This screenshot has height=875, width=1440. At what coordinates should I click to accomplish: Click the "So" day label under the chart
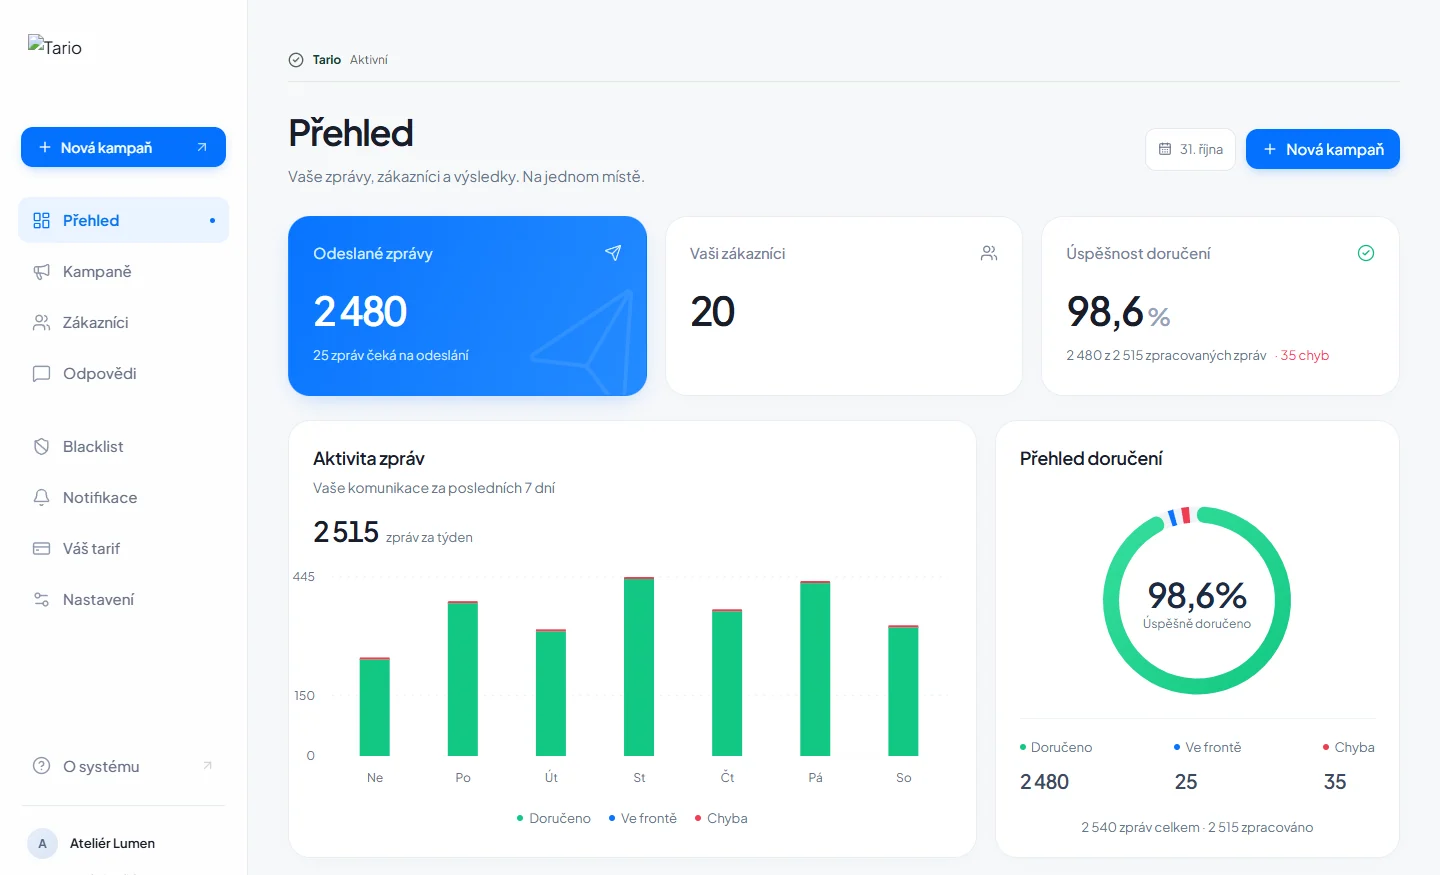(904, 778)
